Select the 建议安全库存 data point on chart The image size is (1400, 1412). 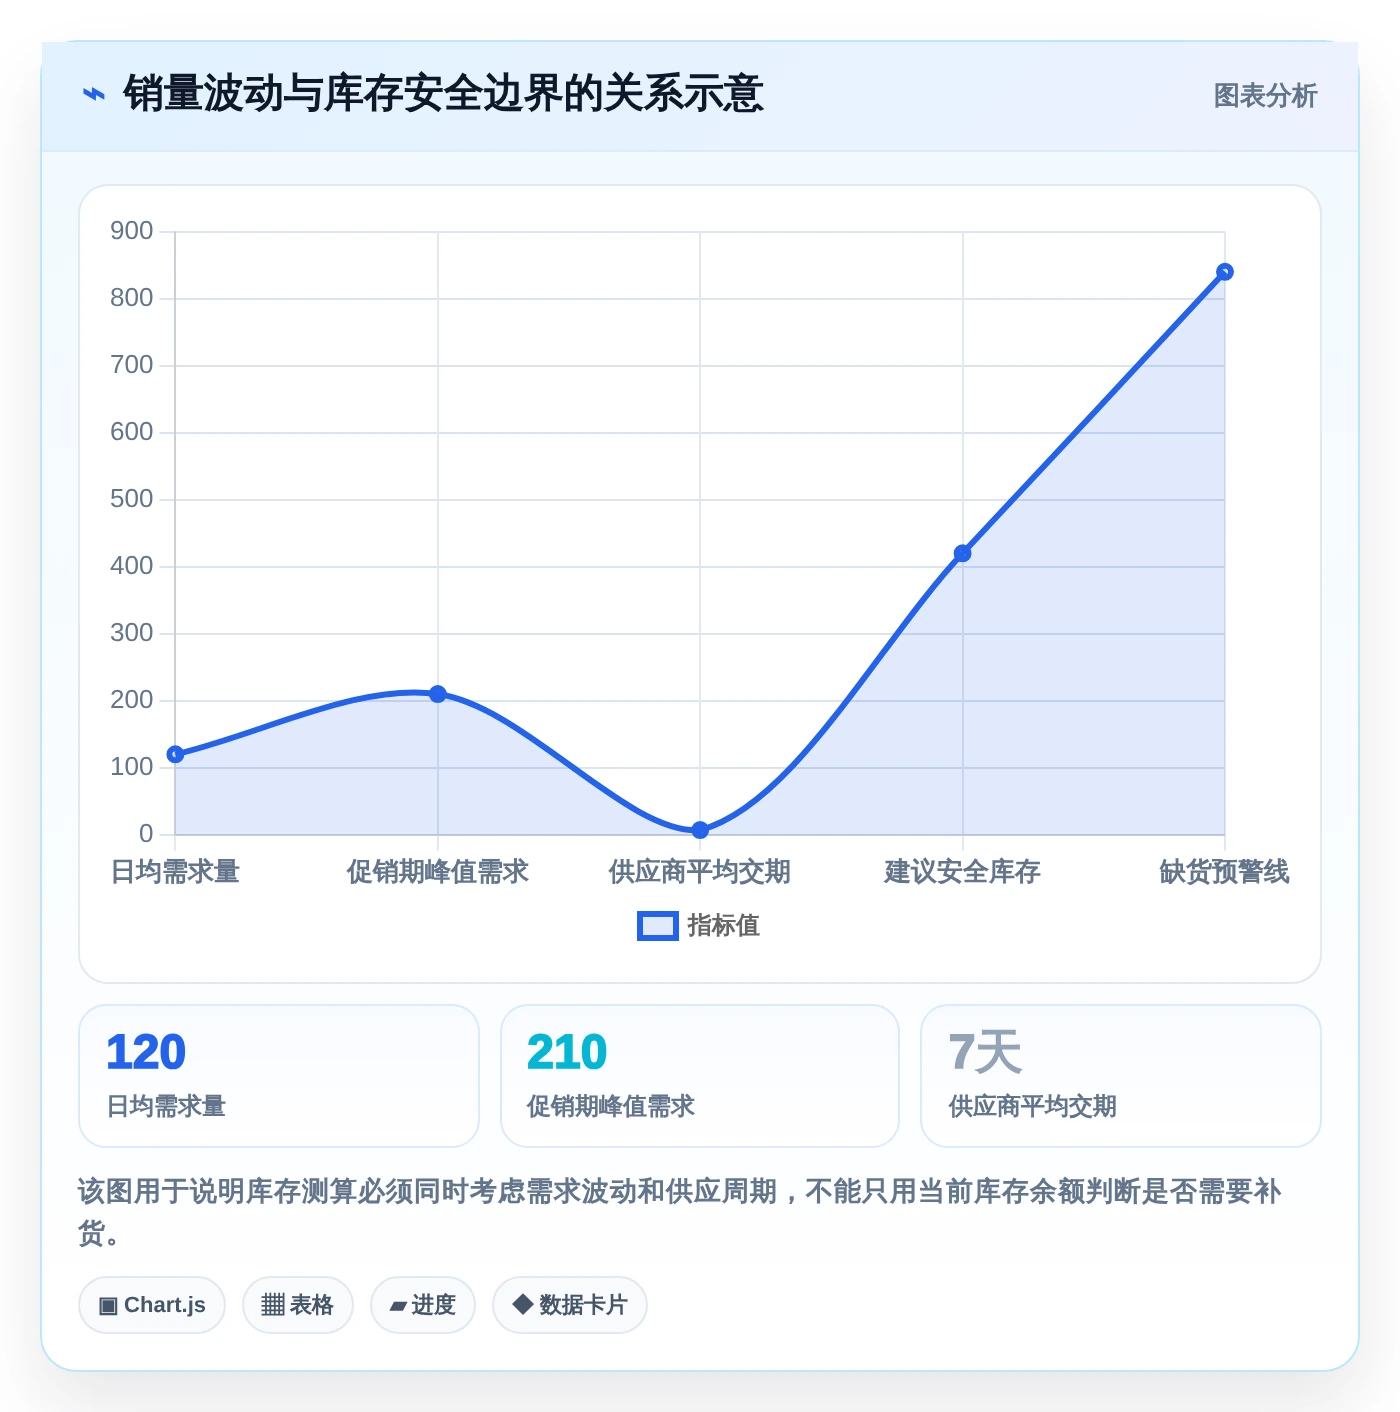tap(963, 553)
